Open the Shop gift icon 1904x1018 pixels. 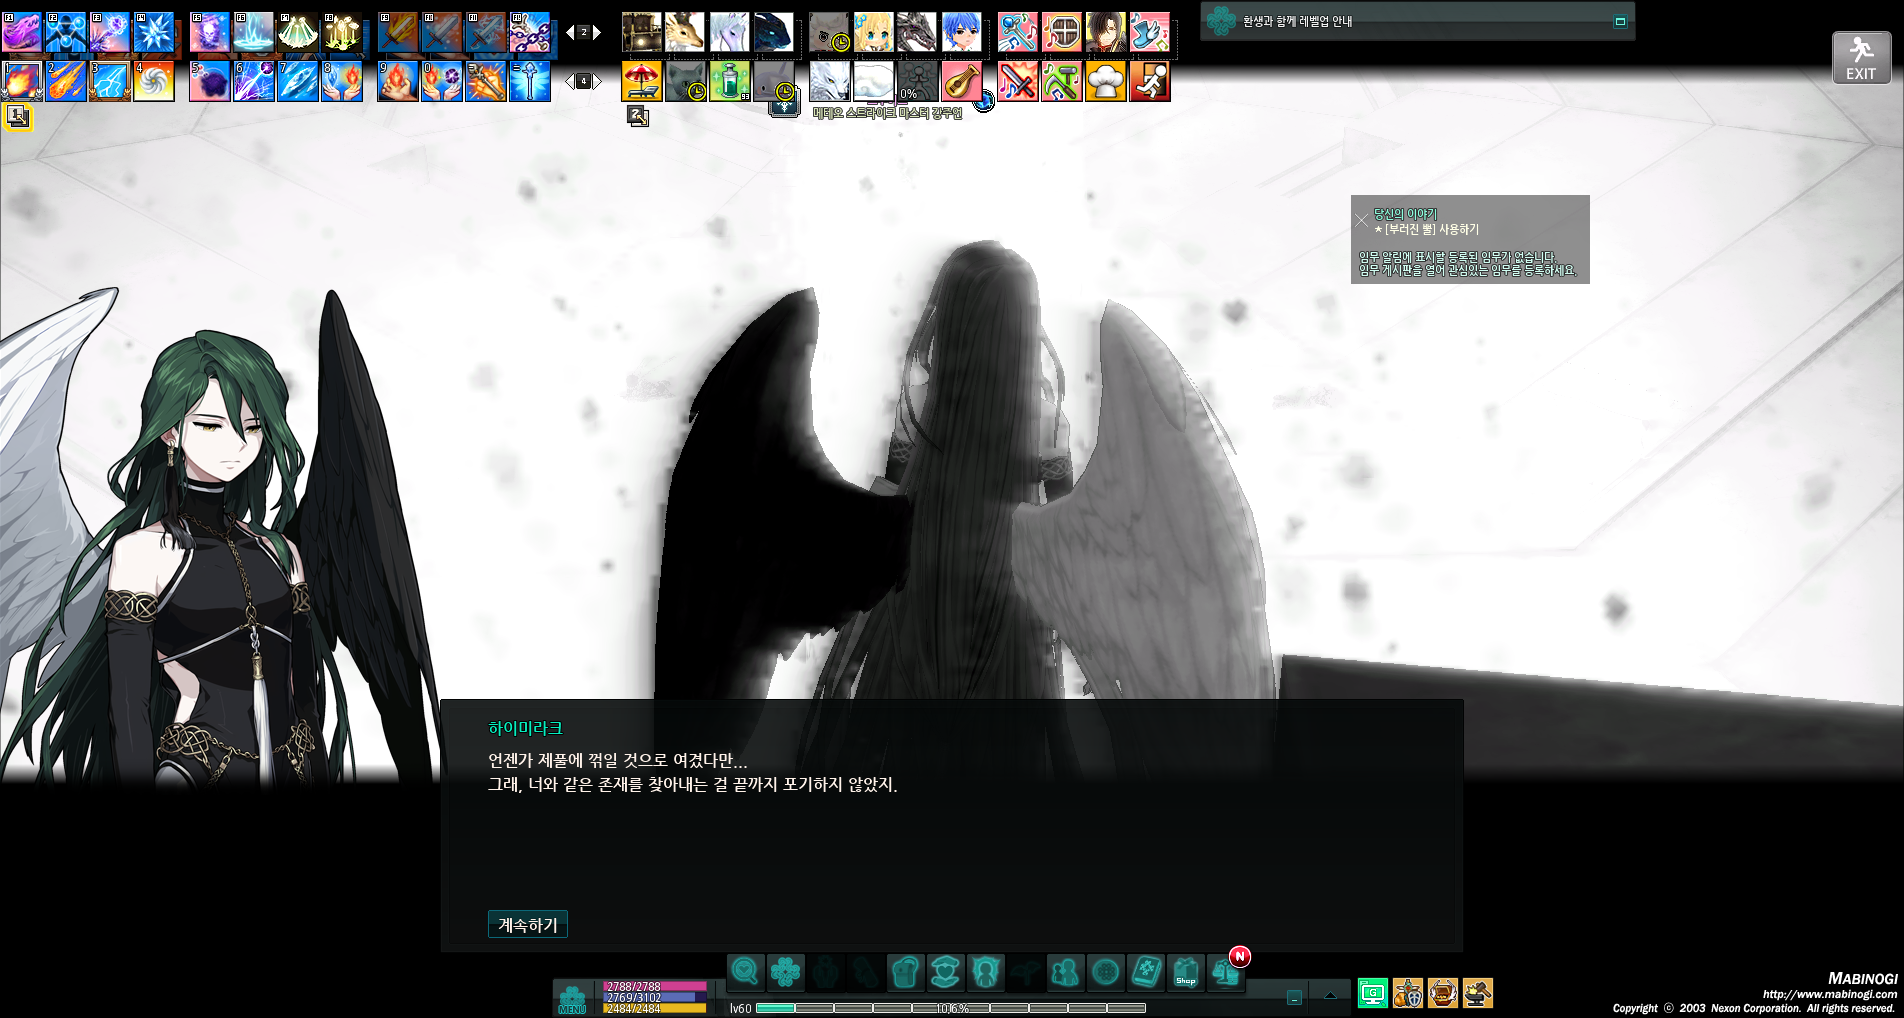point(1186,971)
